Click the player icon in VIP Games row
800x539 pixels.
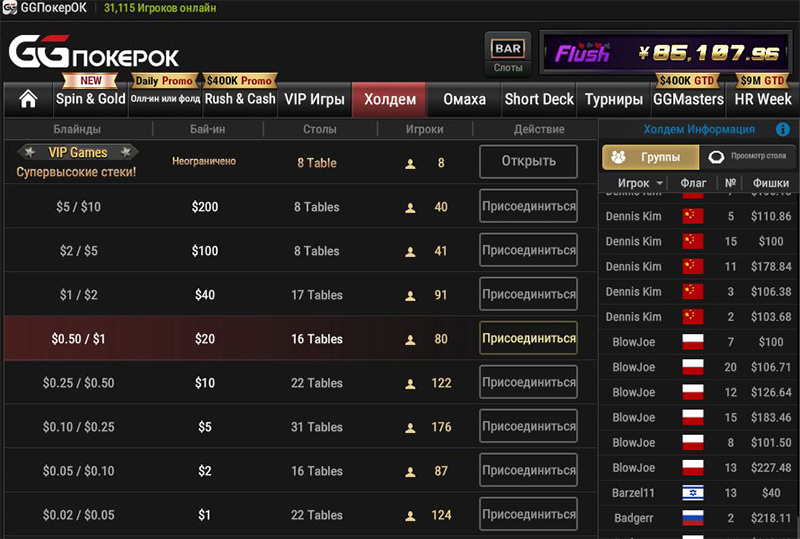pos(410,164)
